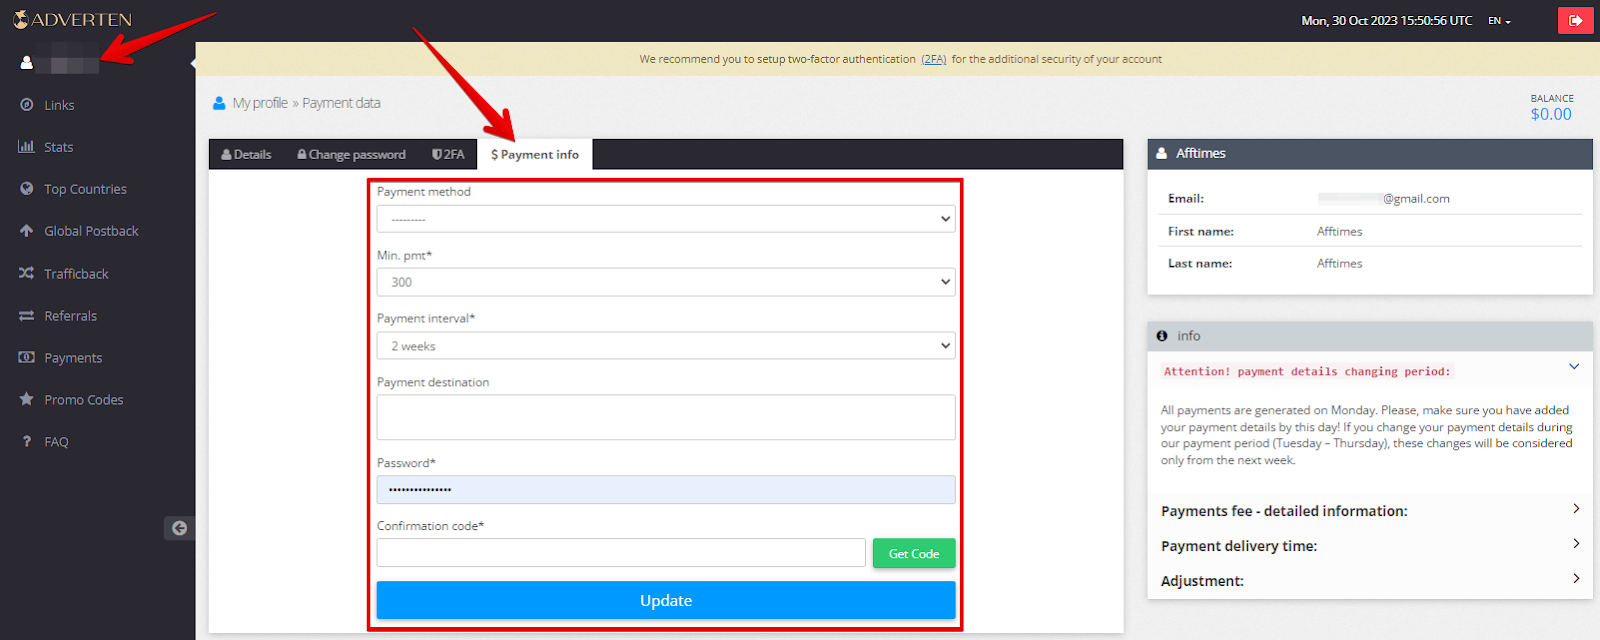Viewport: 1600px width, 640px height.
Task: Collapse sidebar with the round arrow icon
Action: [x=179, y=528]
